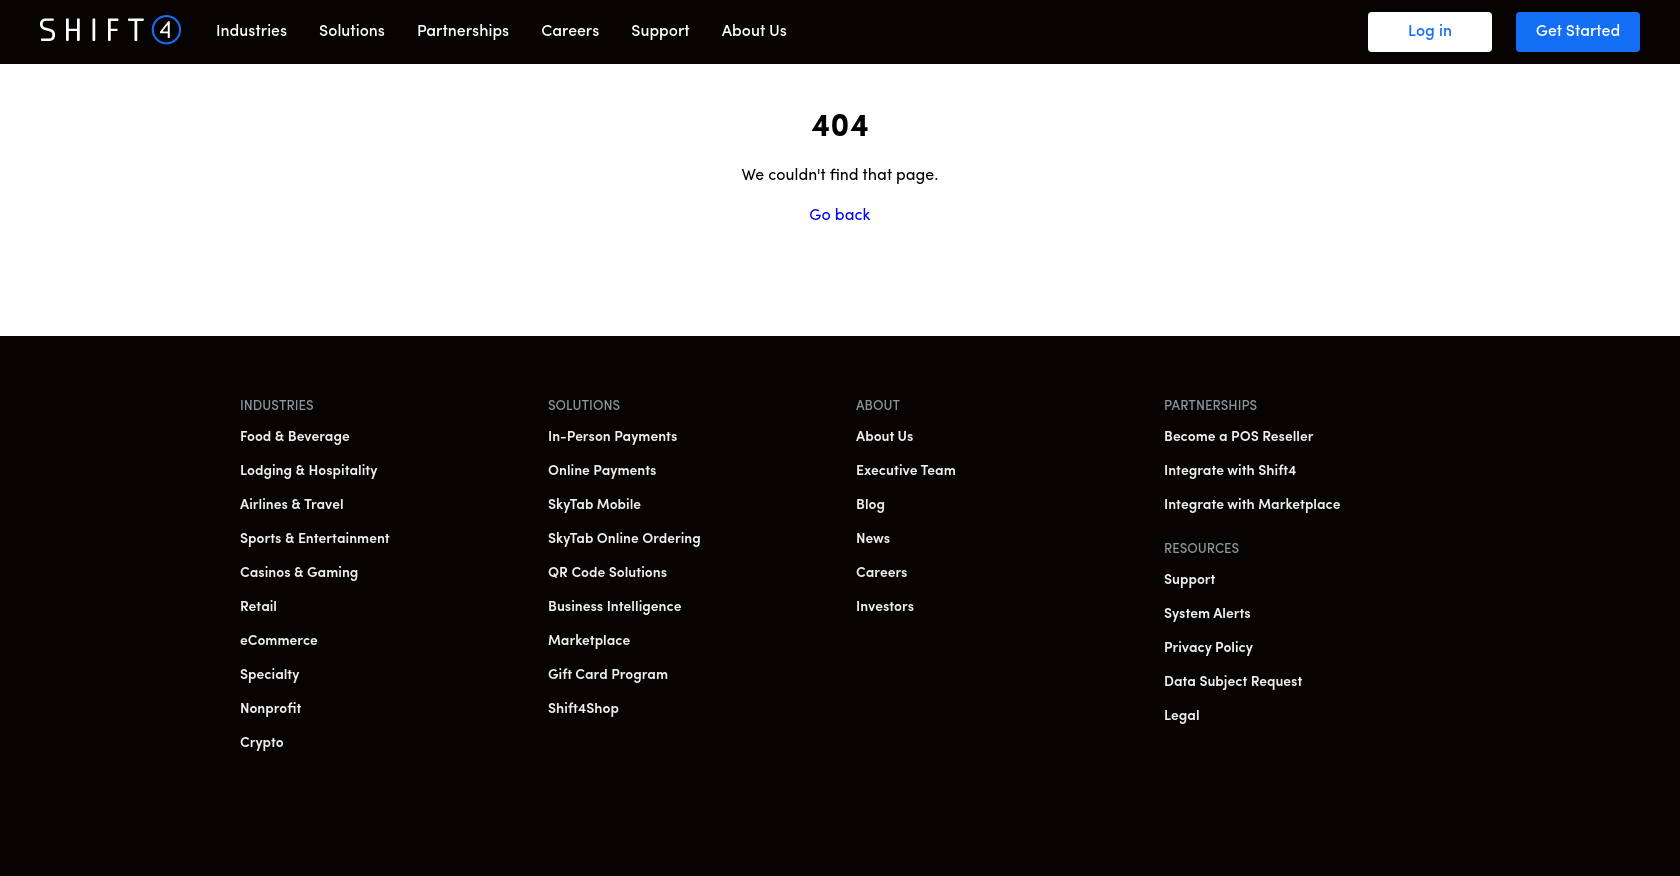Visit the Investors link
The image size is (1680, 876).
tap(885, 607)
